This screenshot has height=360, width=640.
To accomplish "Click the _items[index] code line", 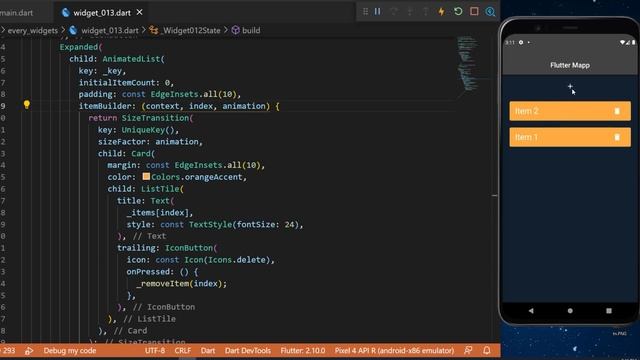I will pyautogui.click(x=160, y=213).
